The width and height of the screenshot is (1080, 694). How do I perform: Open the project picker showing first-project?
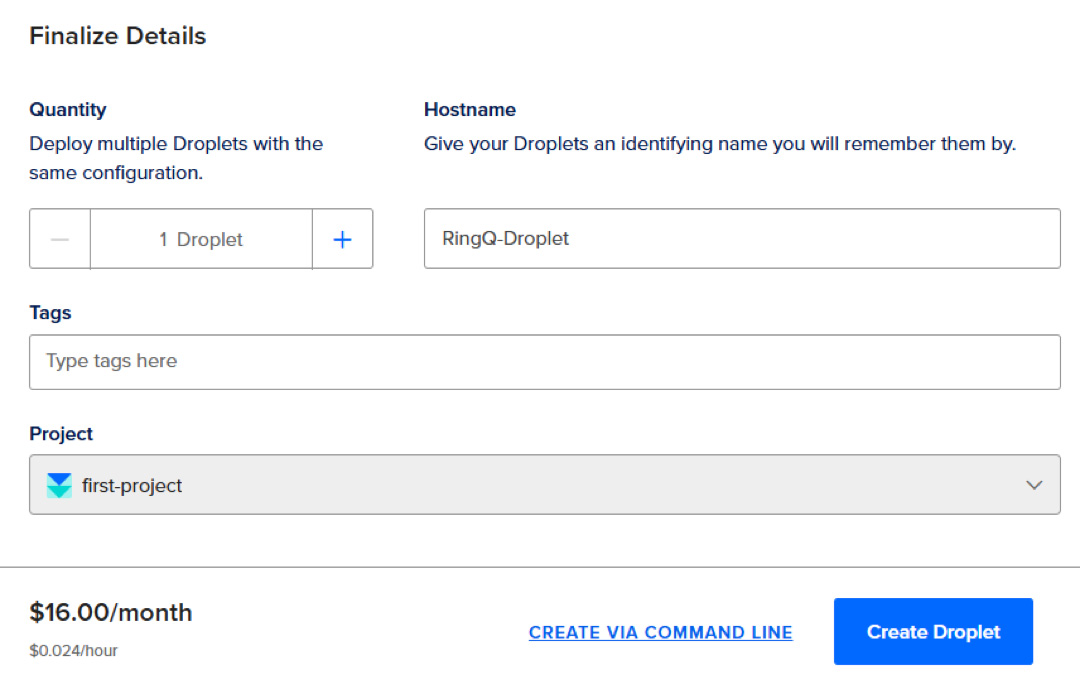tap(544, 485)
